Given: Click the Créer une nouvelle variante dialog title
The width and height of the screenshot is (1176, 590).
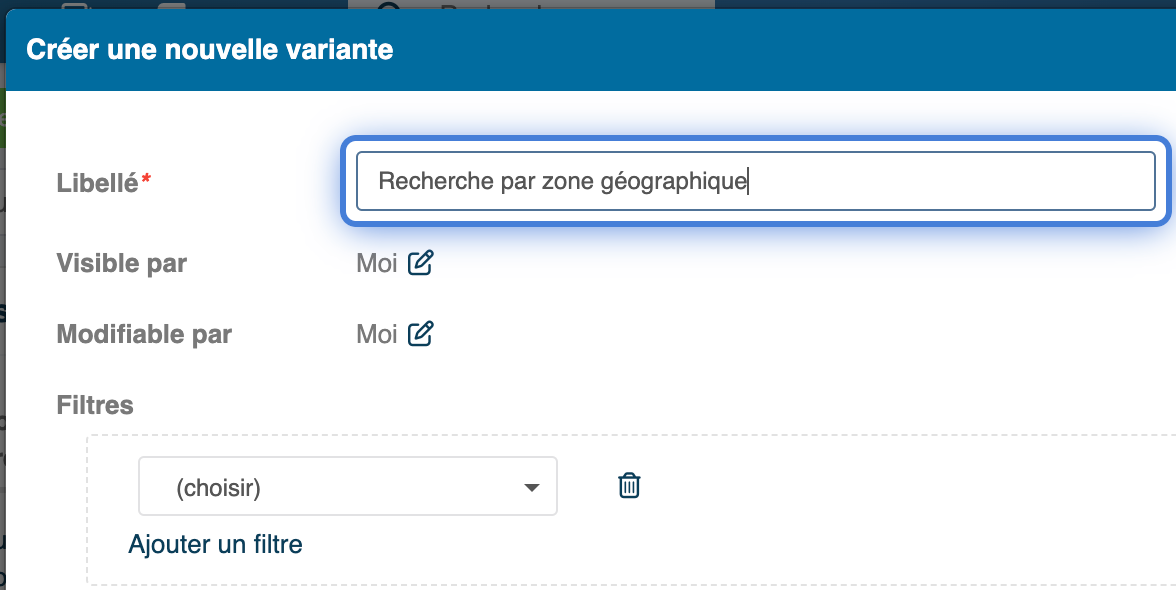Looking at the screenshot, I should (x=210, y=49).
